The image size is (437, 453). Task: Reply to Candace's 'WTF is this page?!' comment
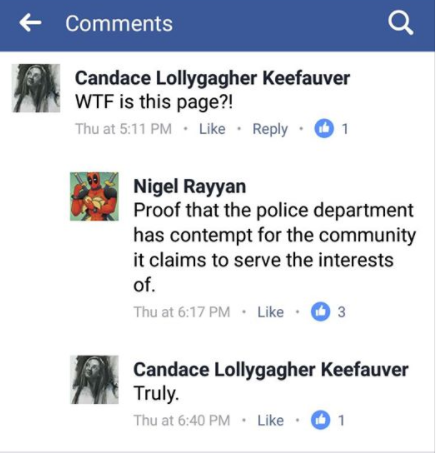pos(270,129)
